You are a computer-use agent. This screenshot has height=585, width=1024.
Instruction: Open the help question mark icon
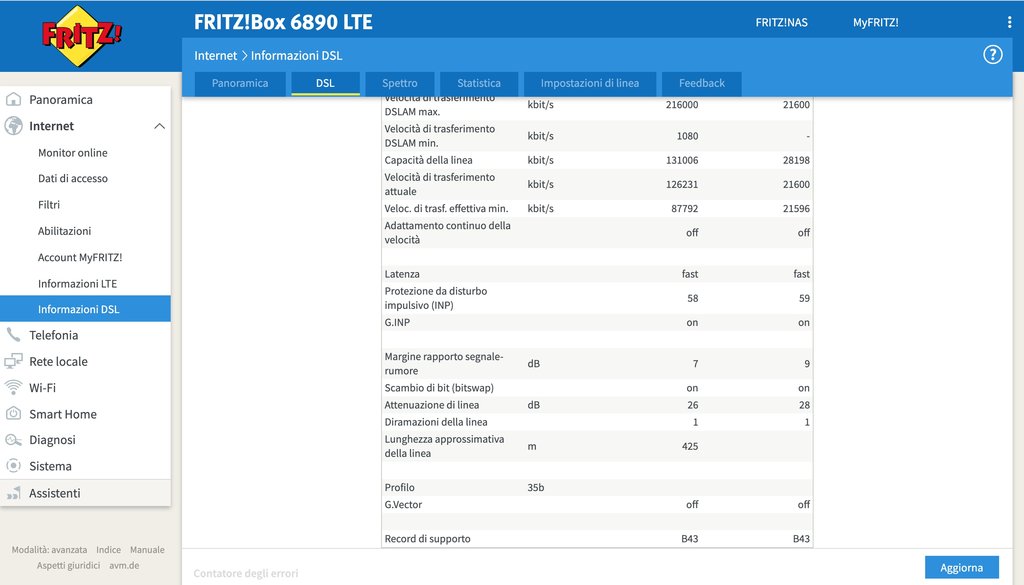pyautogui.click(x=992, y=55)
